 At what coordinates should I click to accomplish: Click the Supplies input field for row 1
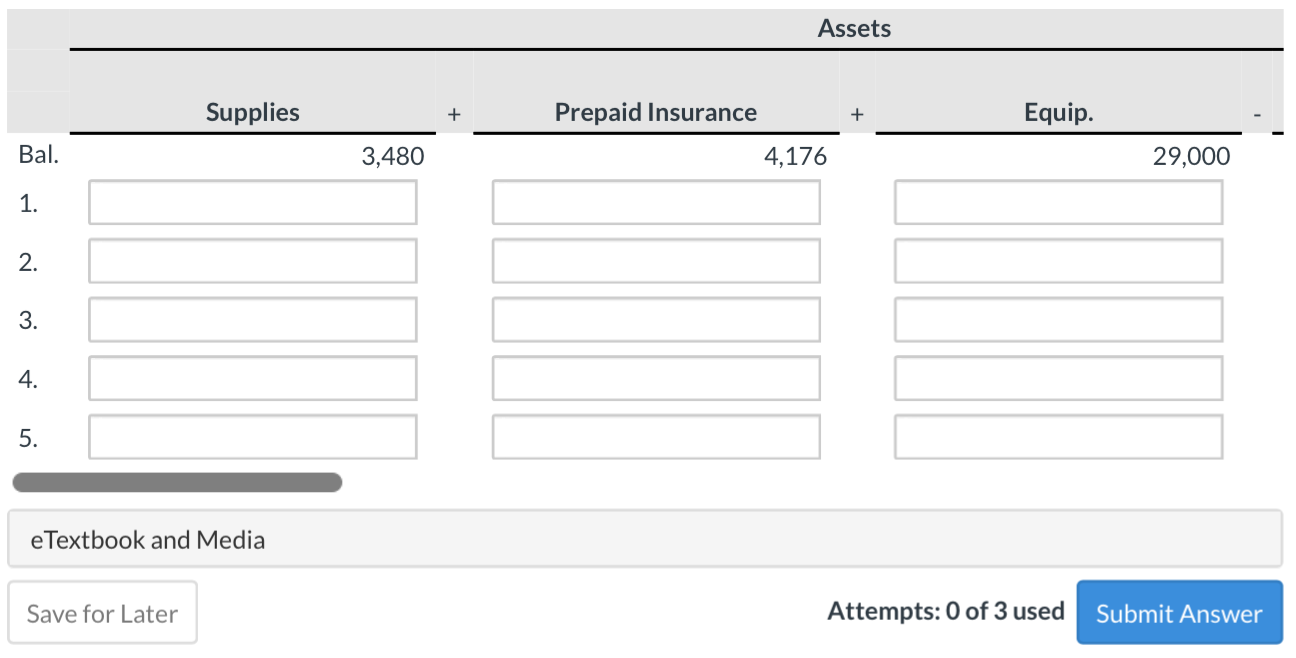pyautogui.click(x=252, y=202)
